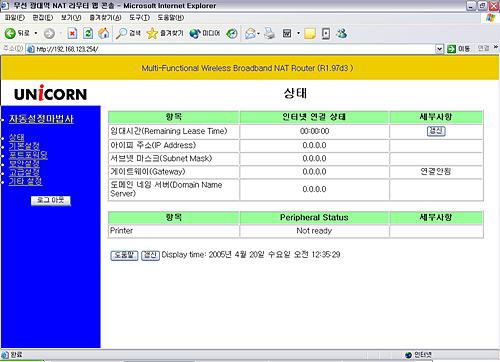The image size is (500, 362).
Task: Click the Forward arrow icon
Action: pyautogui.click(x=49, y=33)
